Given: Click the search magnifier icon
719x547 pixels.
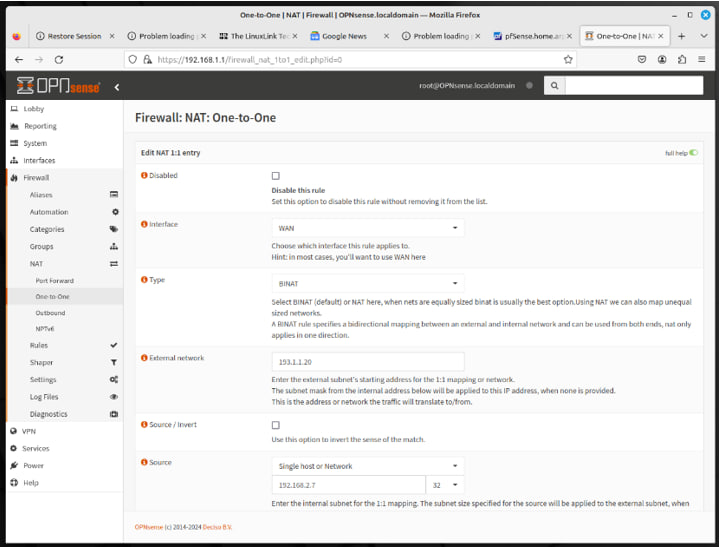Looking at the screenshot, I should point(554,86).
